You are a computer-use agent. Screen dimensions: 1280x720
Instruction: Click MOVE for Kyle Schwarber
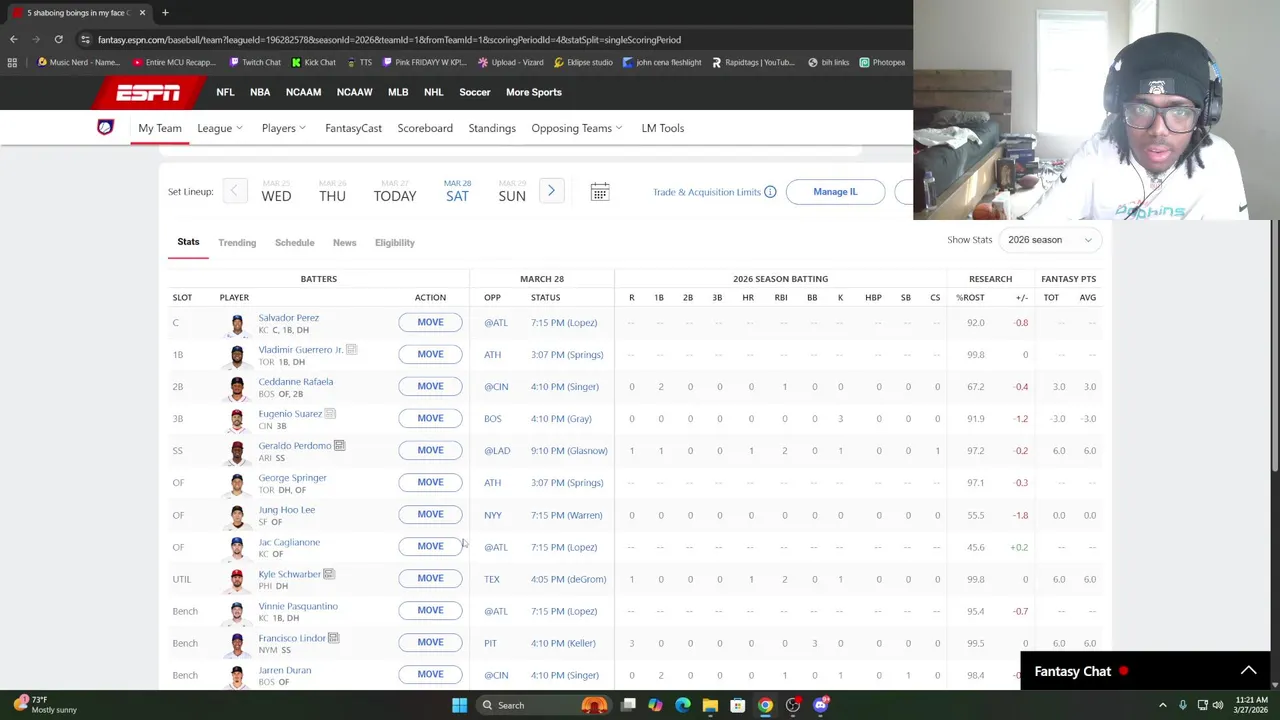[x=430, y=578]
